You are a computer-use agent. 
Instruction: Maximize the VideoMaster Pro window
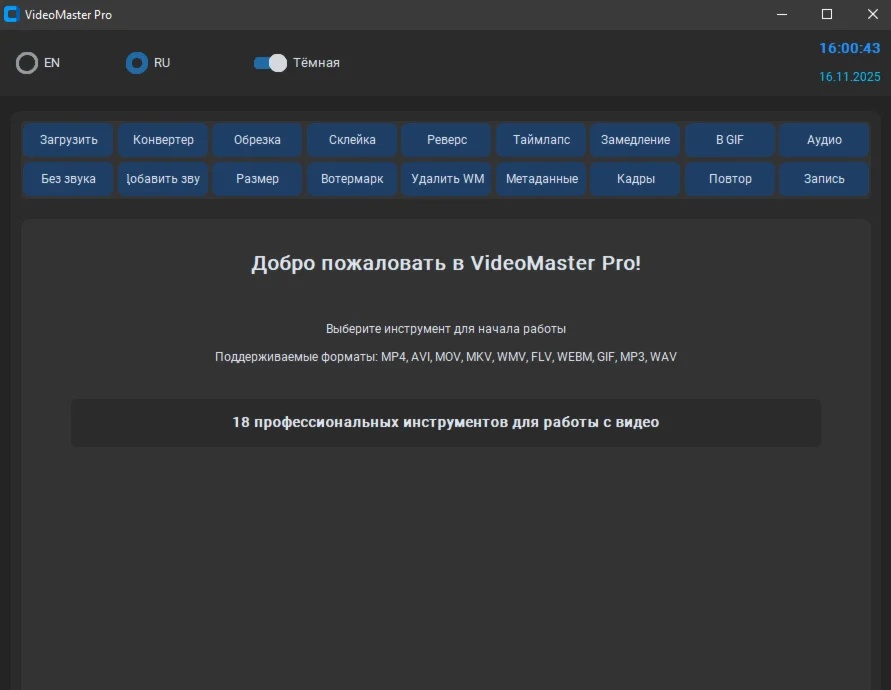827,14
